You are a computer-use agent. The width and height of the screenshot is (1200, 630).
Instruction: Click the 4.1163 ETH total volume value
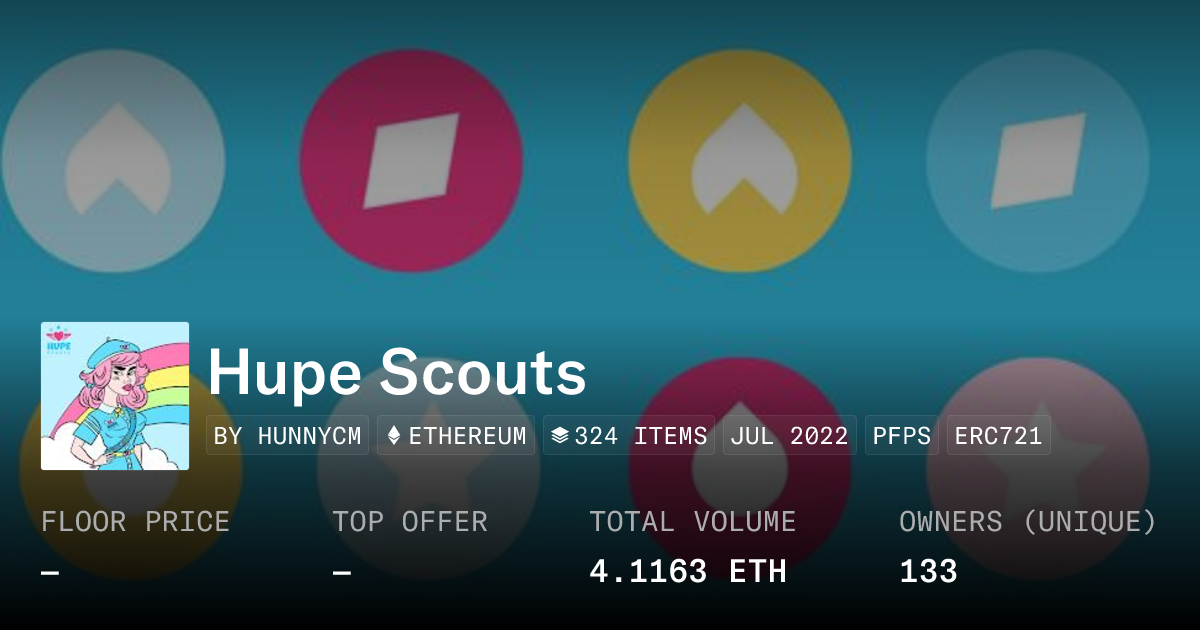point(688,572)
